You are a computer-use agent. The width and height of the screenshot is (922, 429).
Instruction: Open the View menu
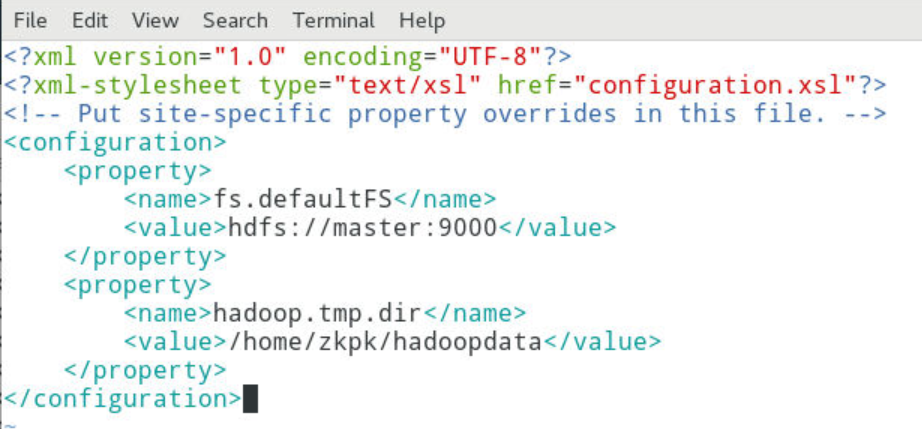point(155,21)
